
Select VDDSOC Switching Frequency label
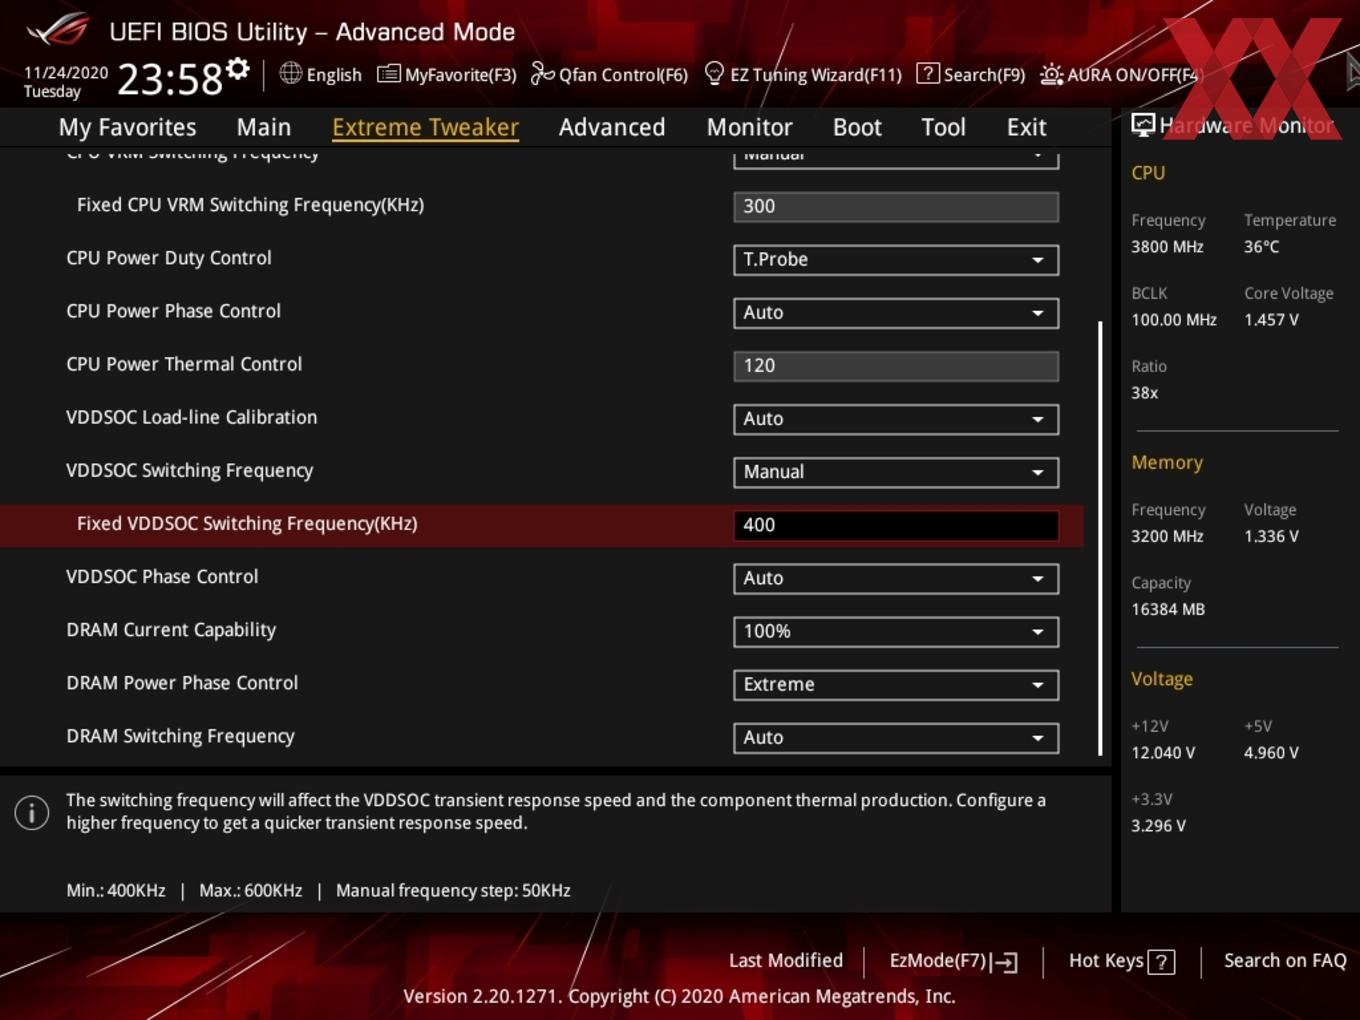pos(189,471)
